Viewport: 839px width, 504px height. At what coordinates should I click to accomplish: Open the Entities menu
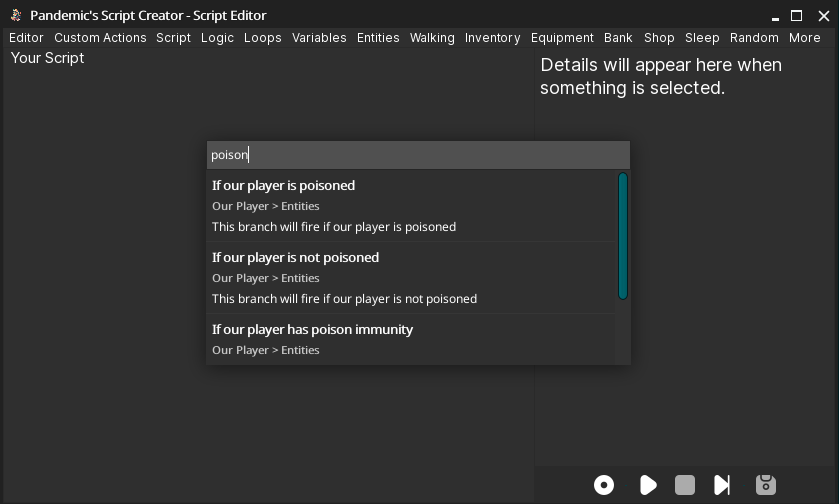pyautogui.click(x=378, y=38)
